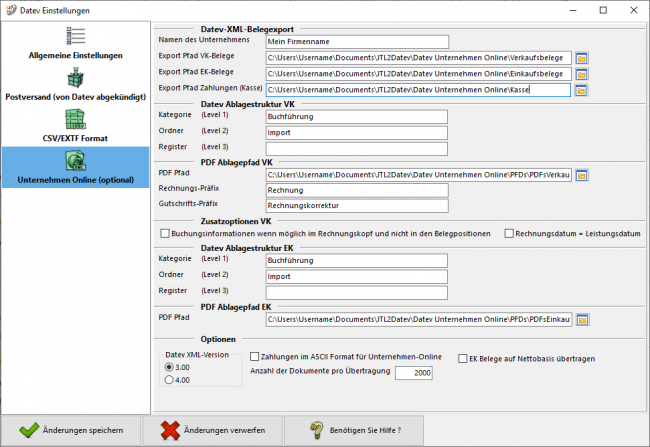Screen dimensions: 650x447
Task: Browse folder for Export Pfad EK-Belege
Action: (x=581, y=74)
